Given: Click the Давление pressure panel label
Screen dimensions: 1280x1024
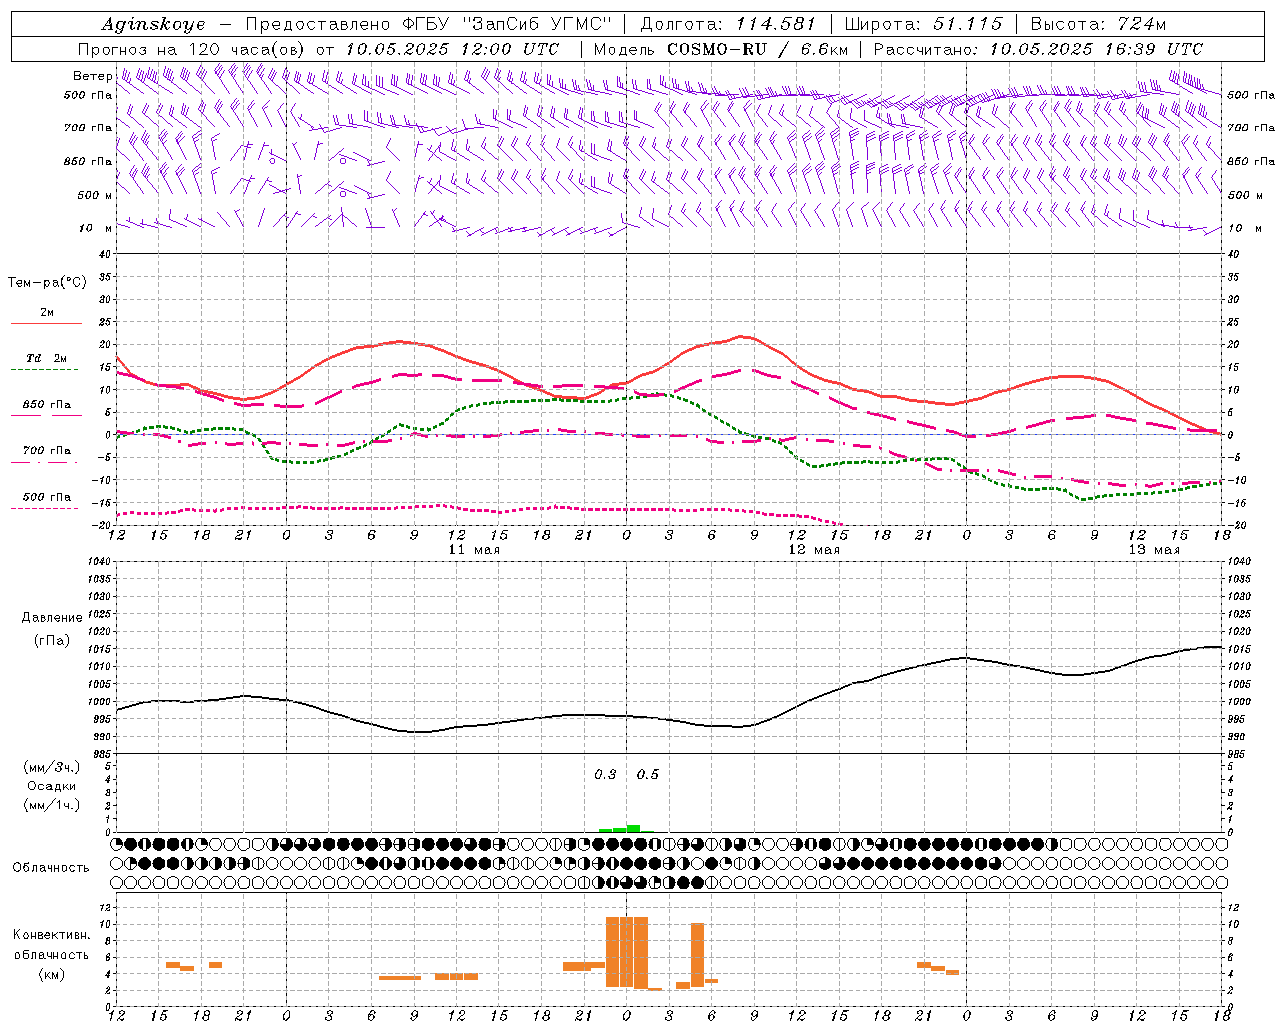Looking at the screenshot, I should pyautogui.click(x=52, y=618).
